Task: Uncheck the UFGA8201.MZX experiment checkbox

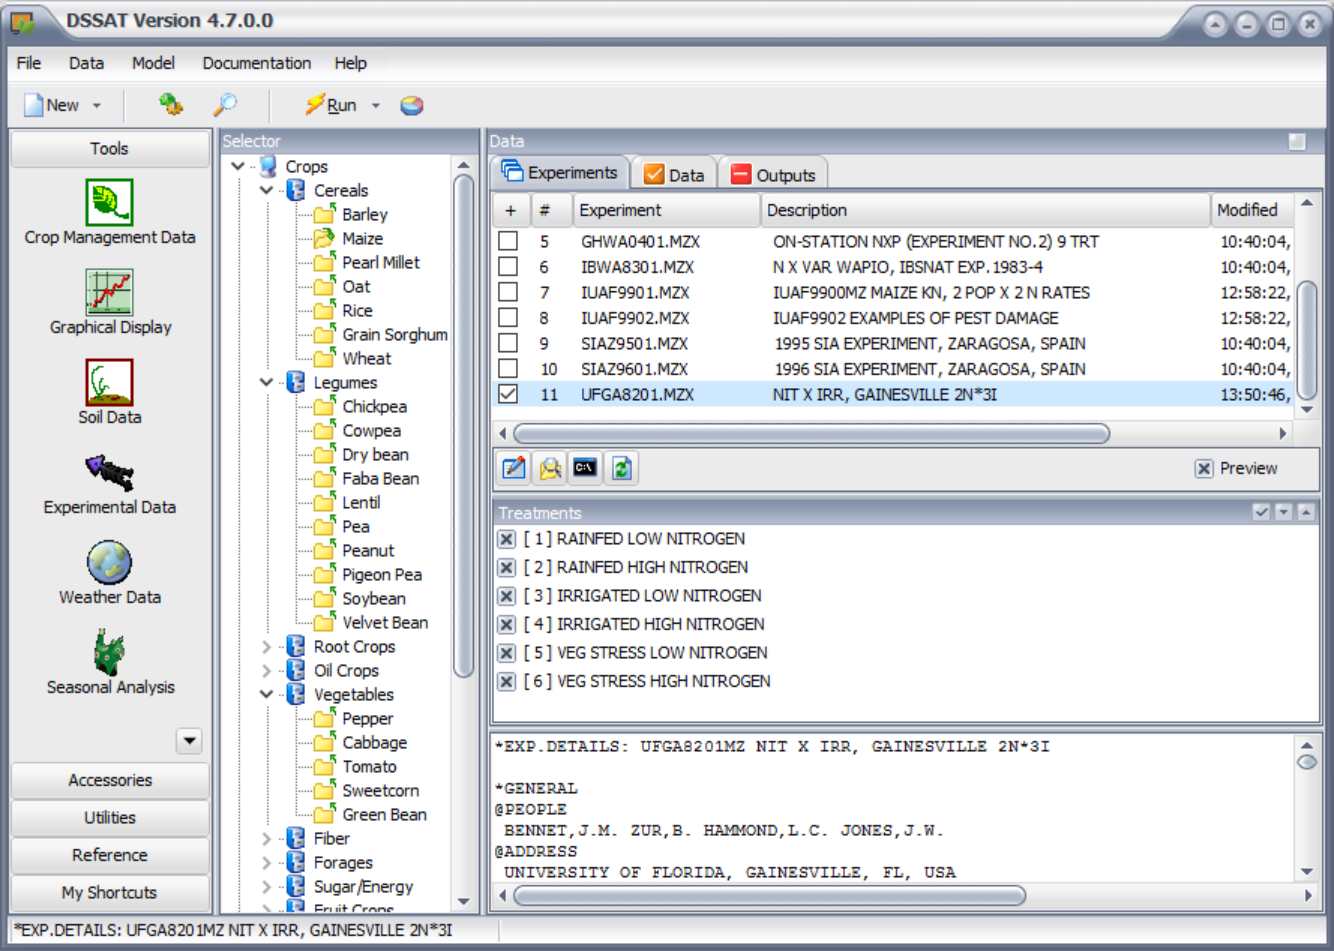Action: pyautogui.click(x=508, y=394)
